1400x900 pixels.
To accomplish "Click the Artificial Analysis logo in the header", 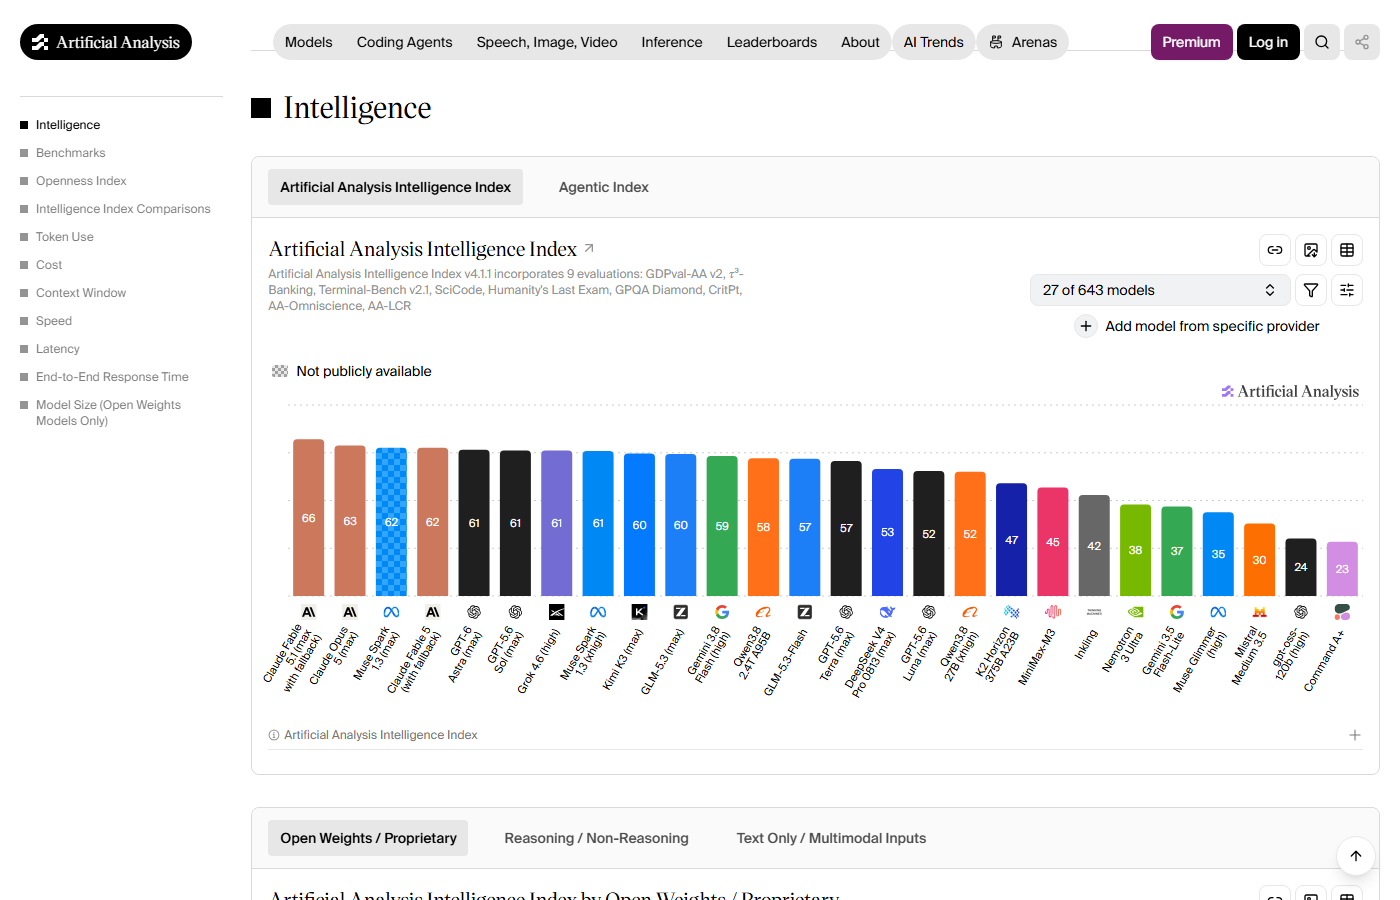I will [x=106, y=42].
